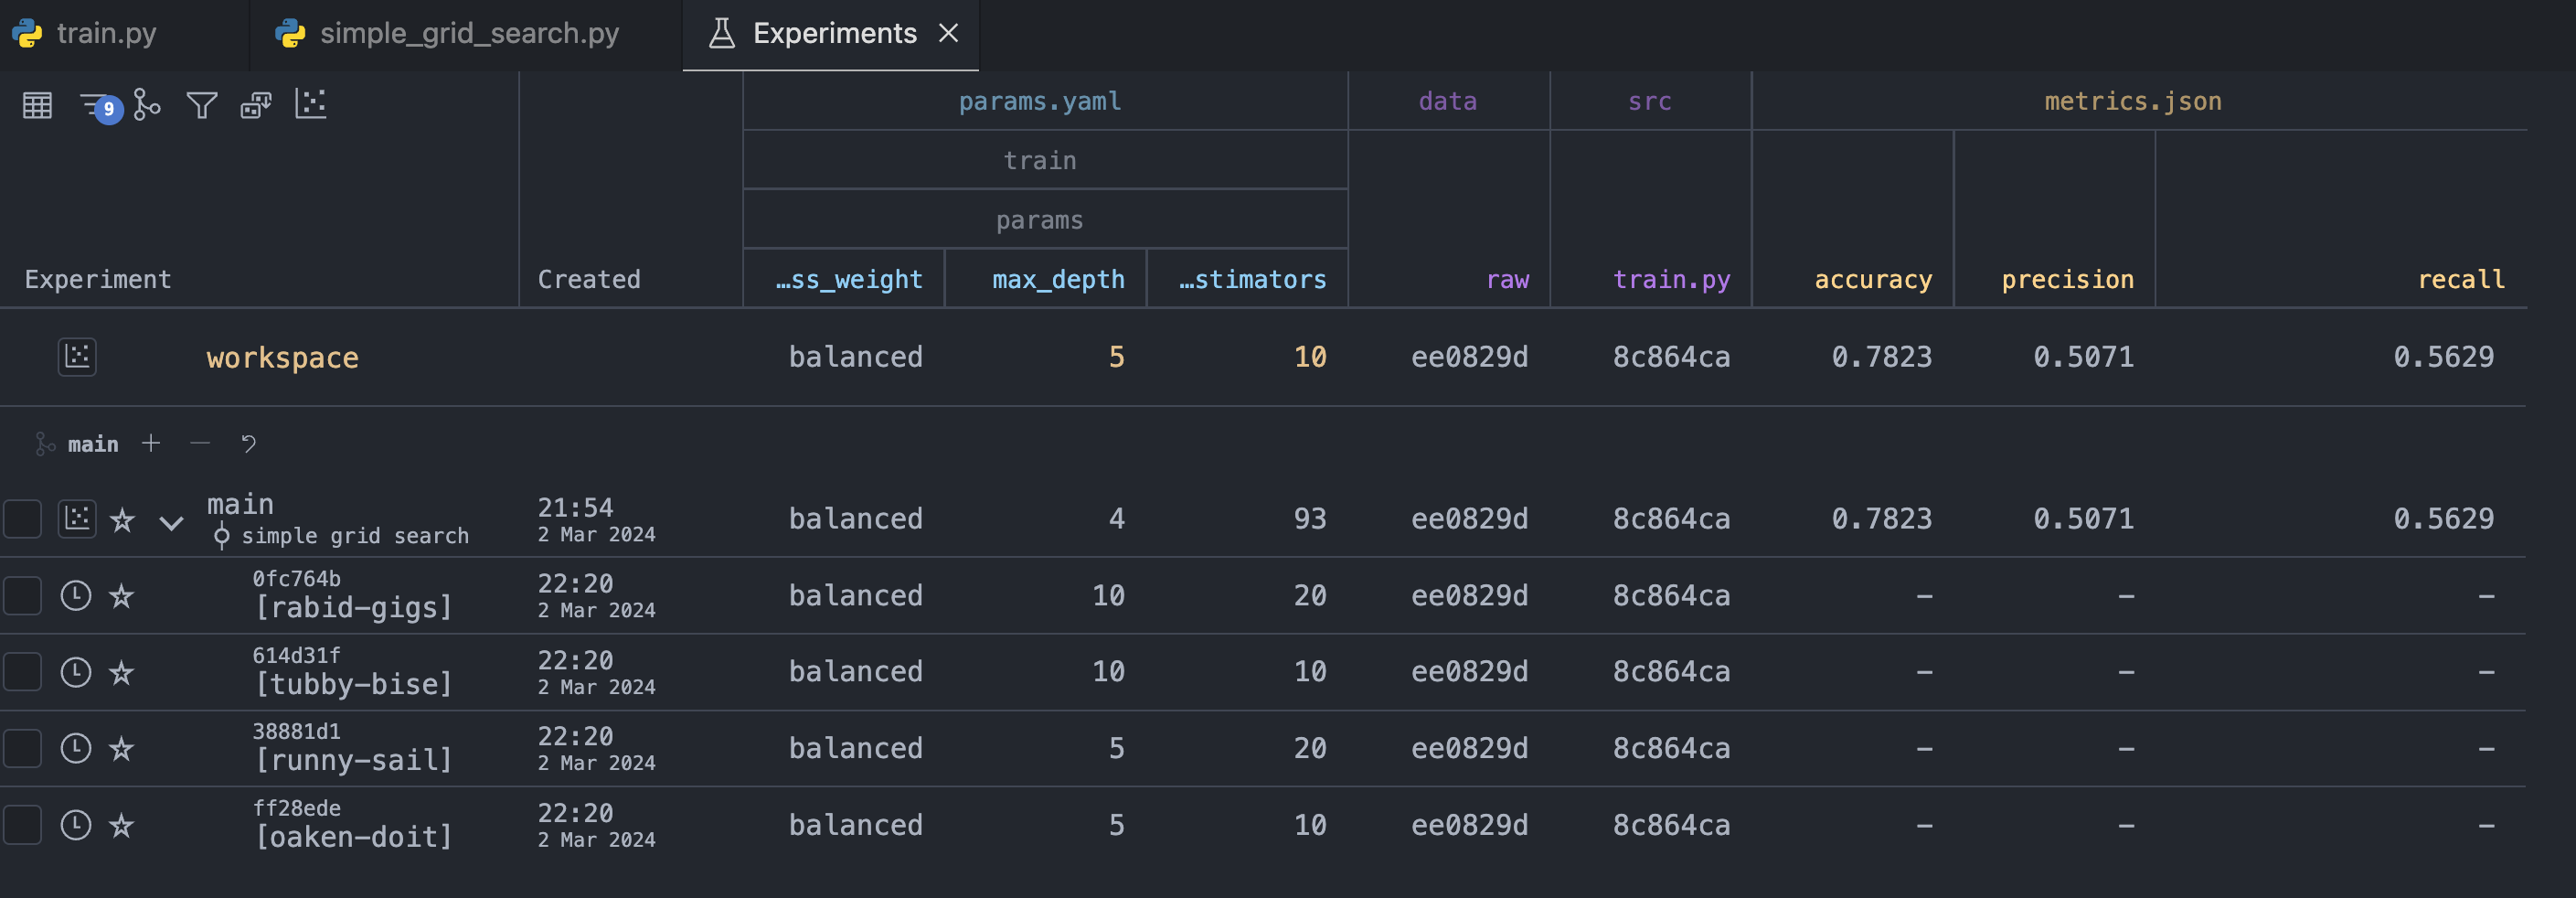Toggle plot icon for workspace row

pyautogui.click(x=77, y=357)
